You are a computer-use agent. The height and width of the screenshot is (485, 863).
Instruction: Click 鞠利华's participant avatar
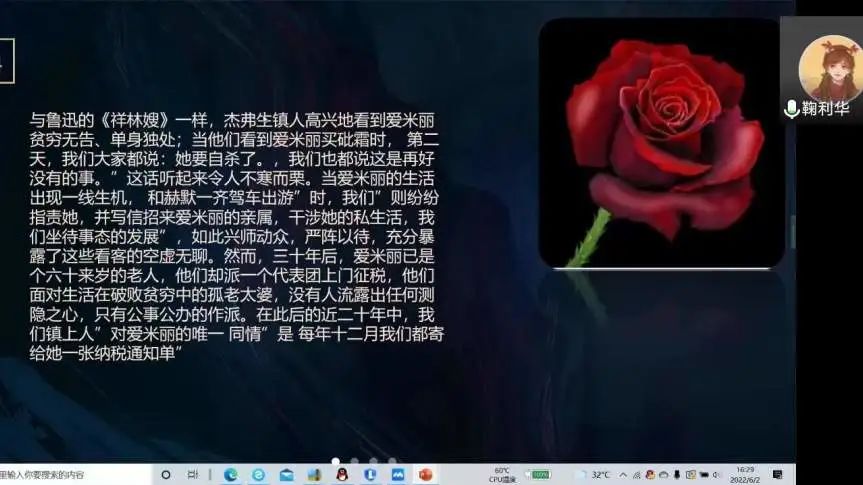click(x=829, y=67)
